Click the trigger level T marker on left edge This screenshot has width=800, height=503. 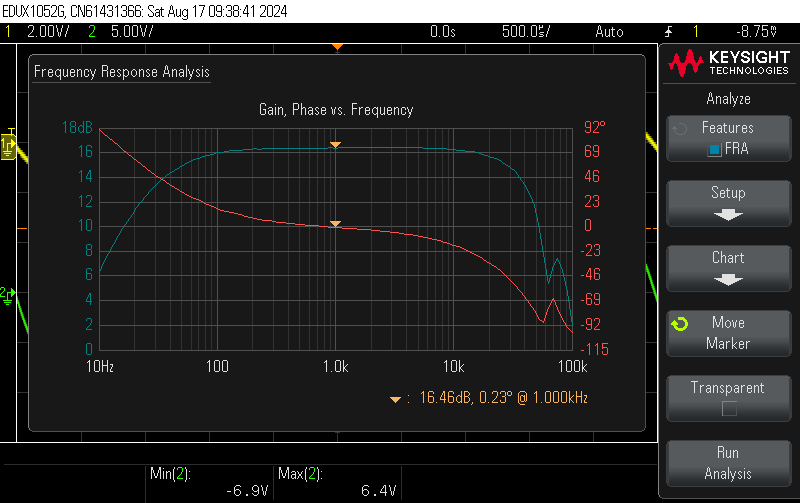pyautogui.click(x=10, y=132)
